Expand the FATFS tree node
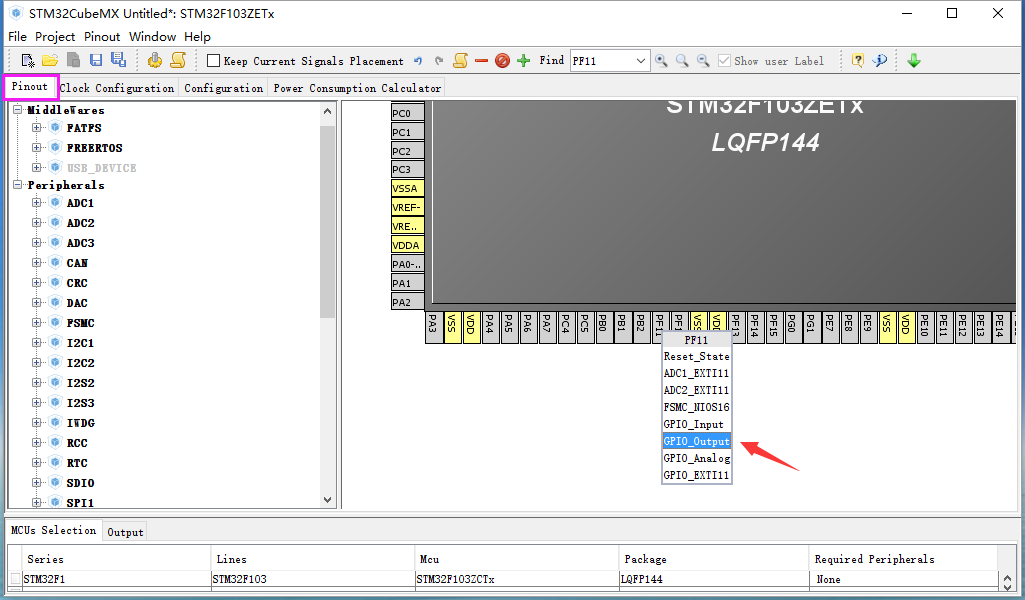1025x600 pixels. (x=37, y=127)
